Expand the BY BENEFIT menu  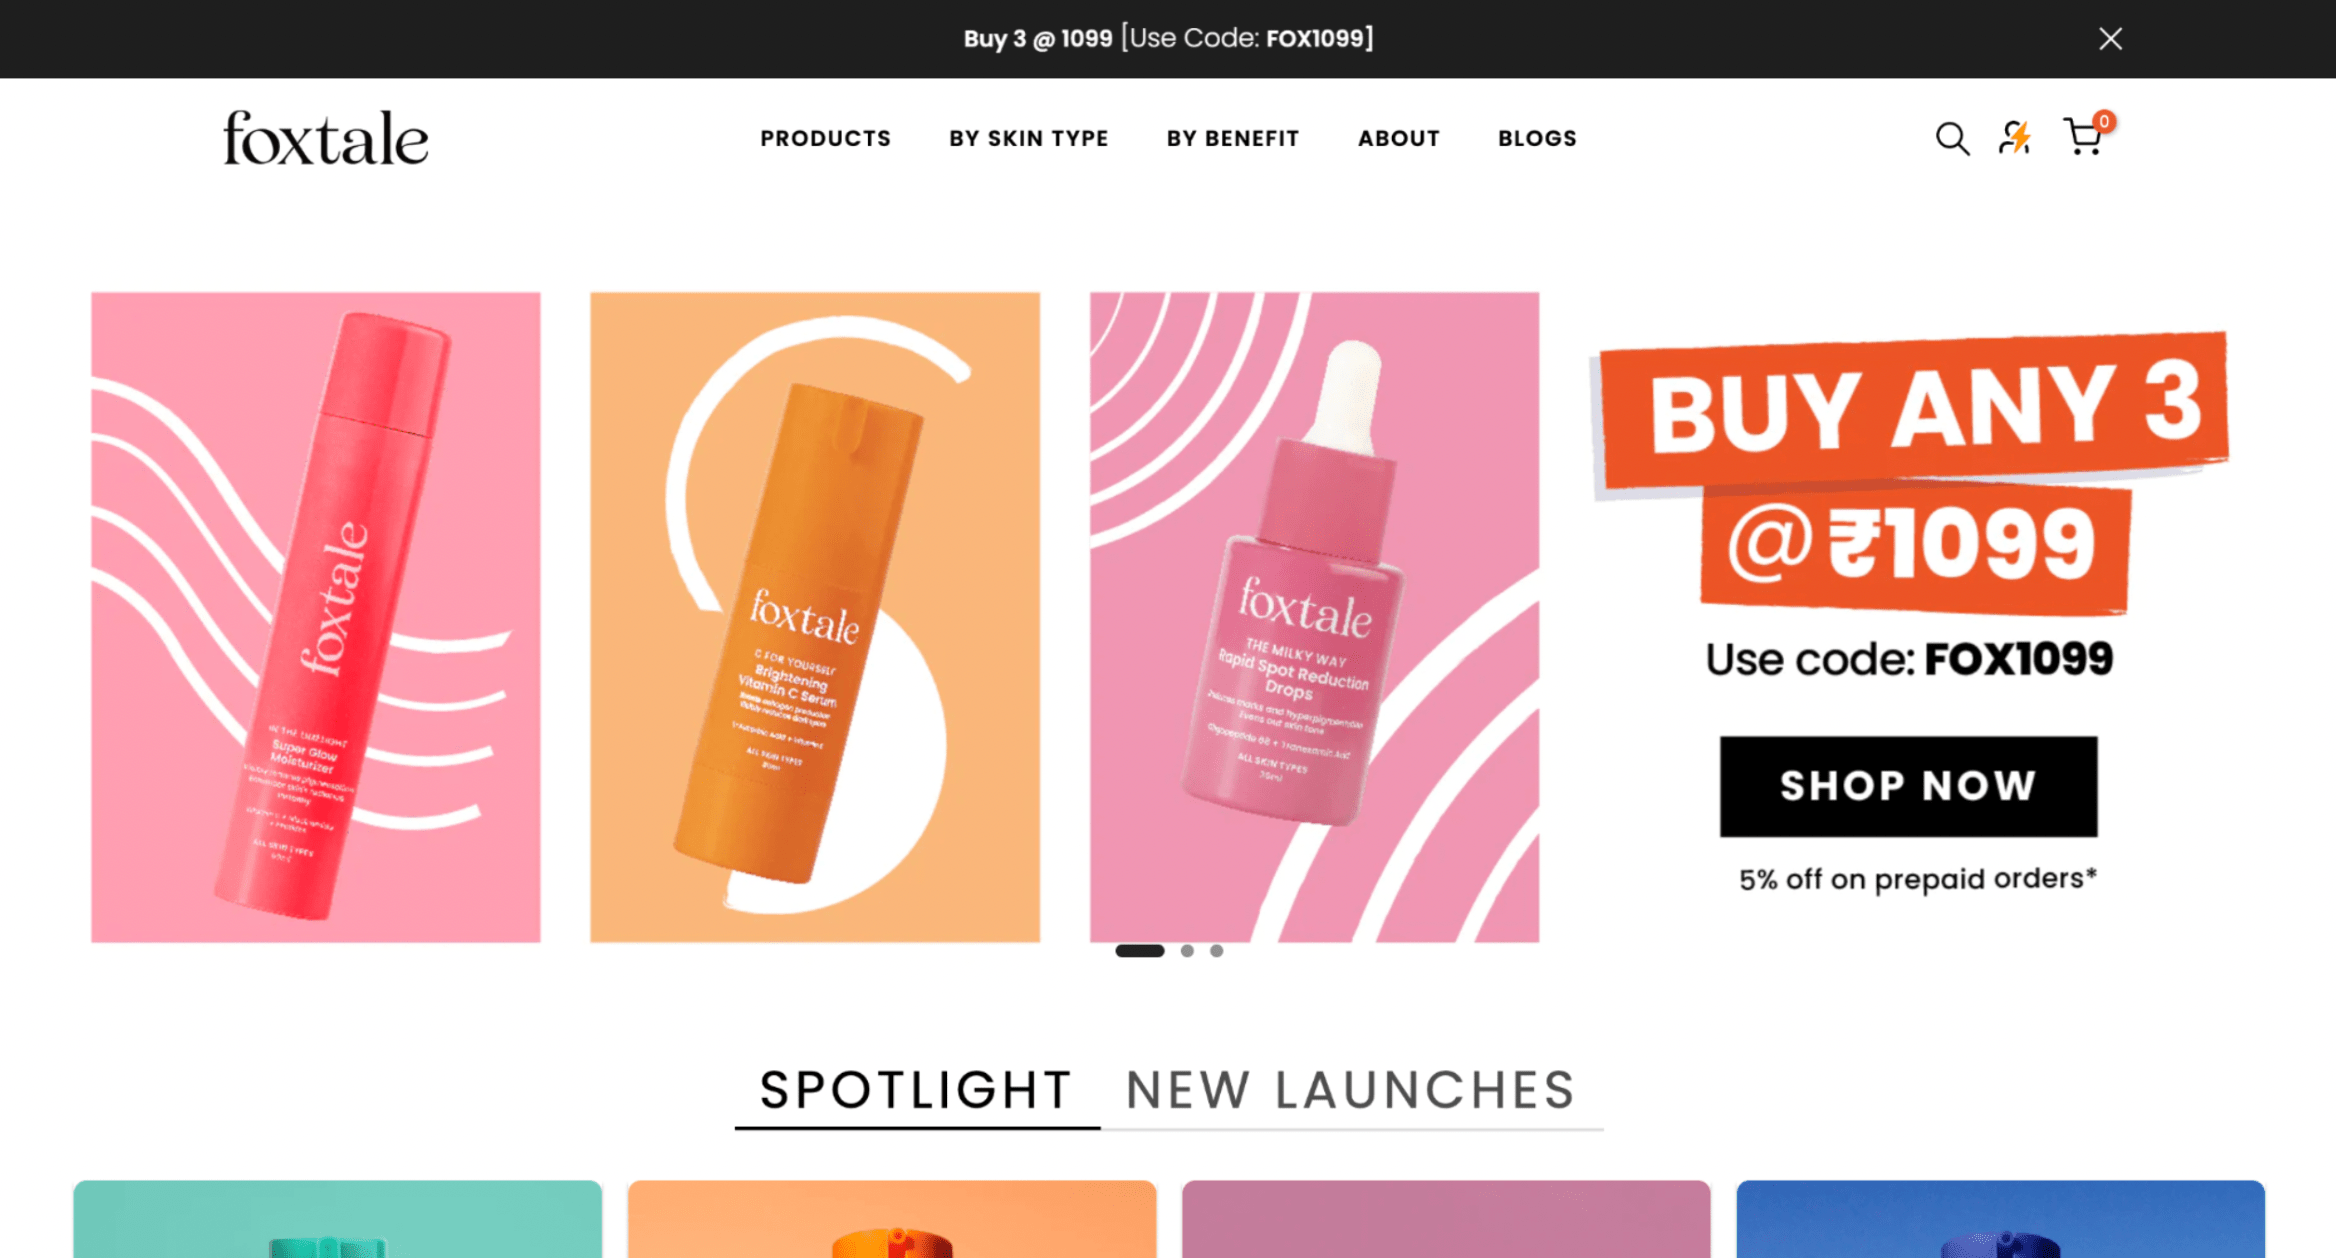click(1233, 138)
